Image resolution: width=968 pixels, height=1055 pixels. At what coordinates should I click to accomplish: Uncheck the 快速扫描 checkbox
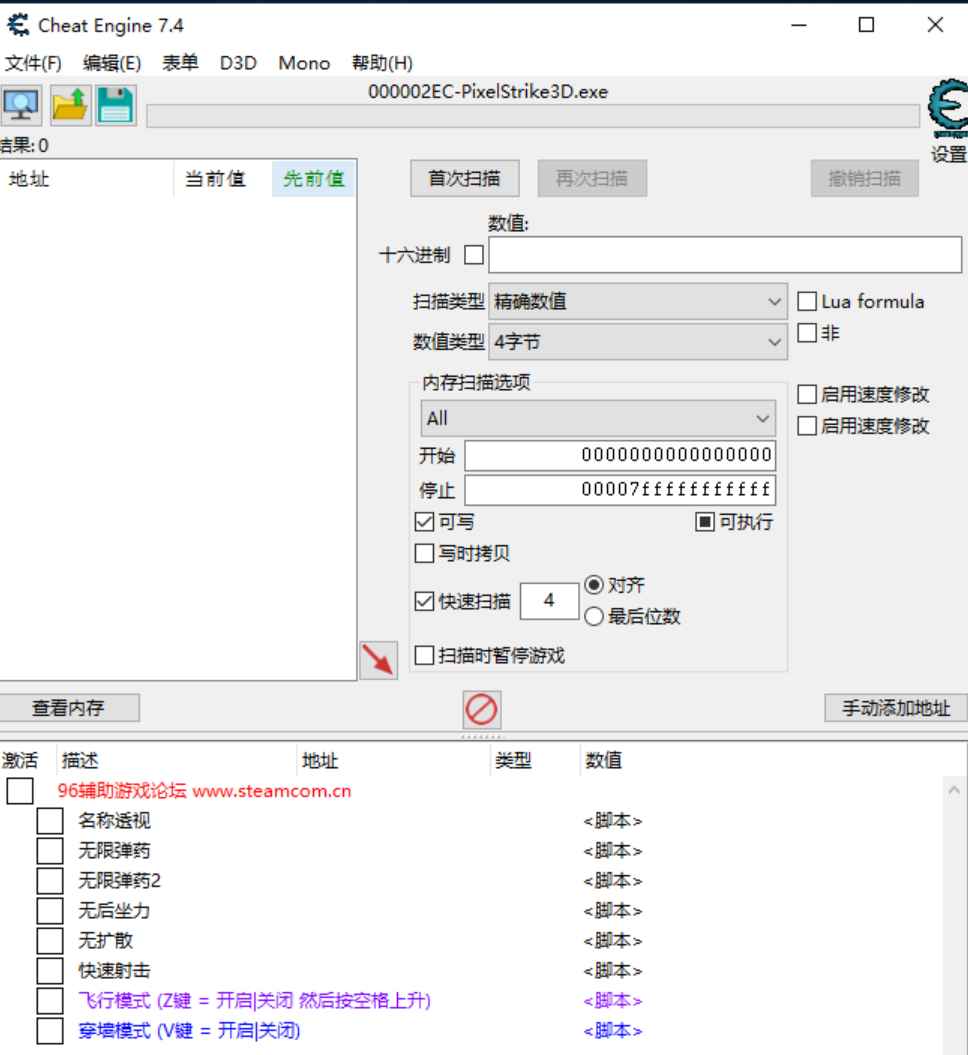424,601
